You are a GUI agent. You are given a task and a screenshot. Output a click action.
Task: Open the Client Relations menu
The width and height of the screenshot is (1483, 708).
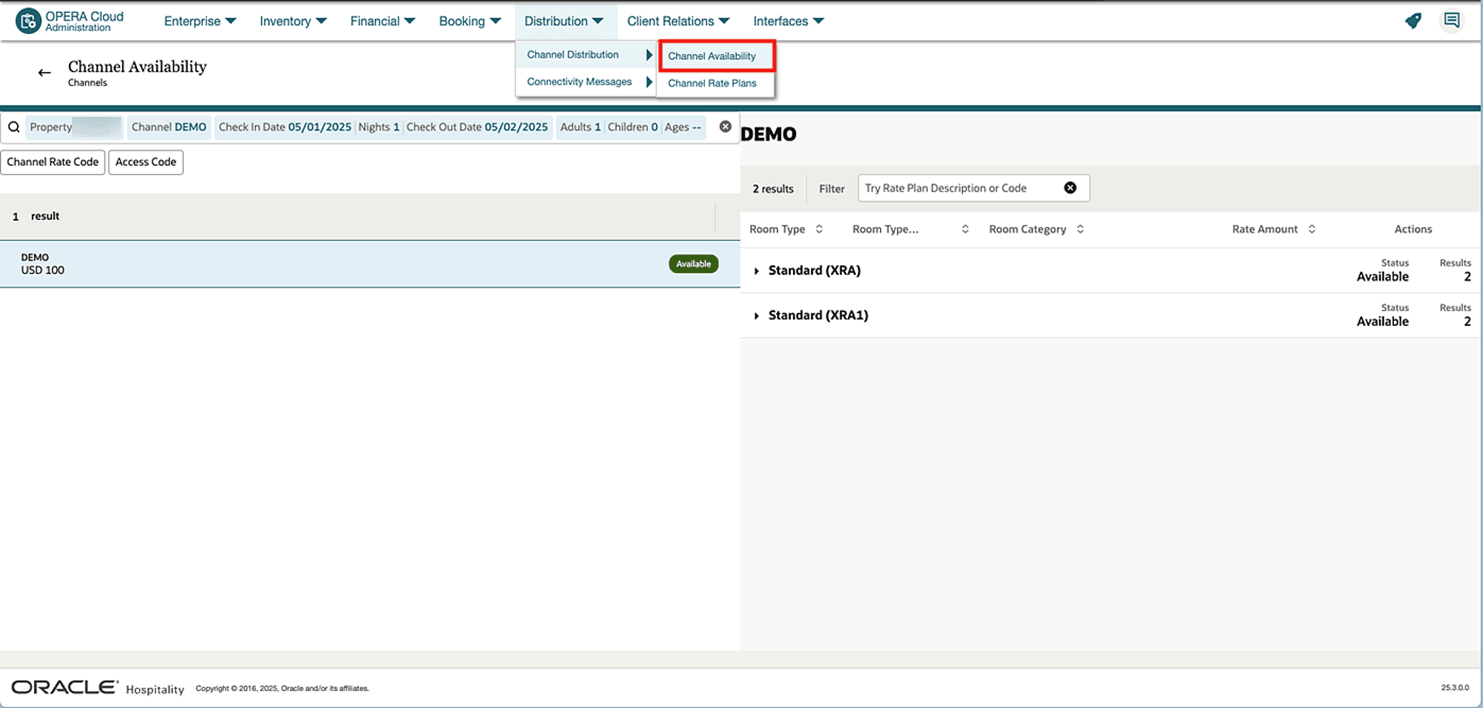point(679,21)
